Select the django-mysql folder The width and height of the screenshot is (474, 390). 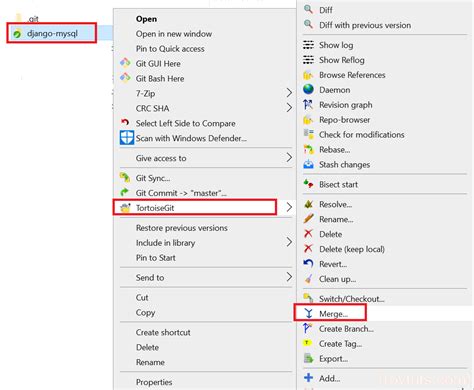(52, 33)
